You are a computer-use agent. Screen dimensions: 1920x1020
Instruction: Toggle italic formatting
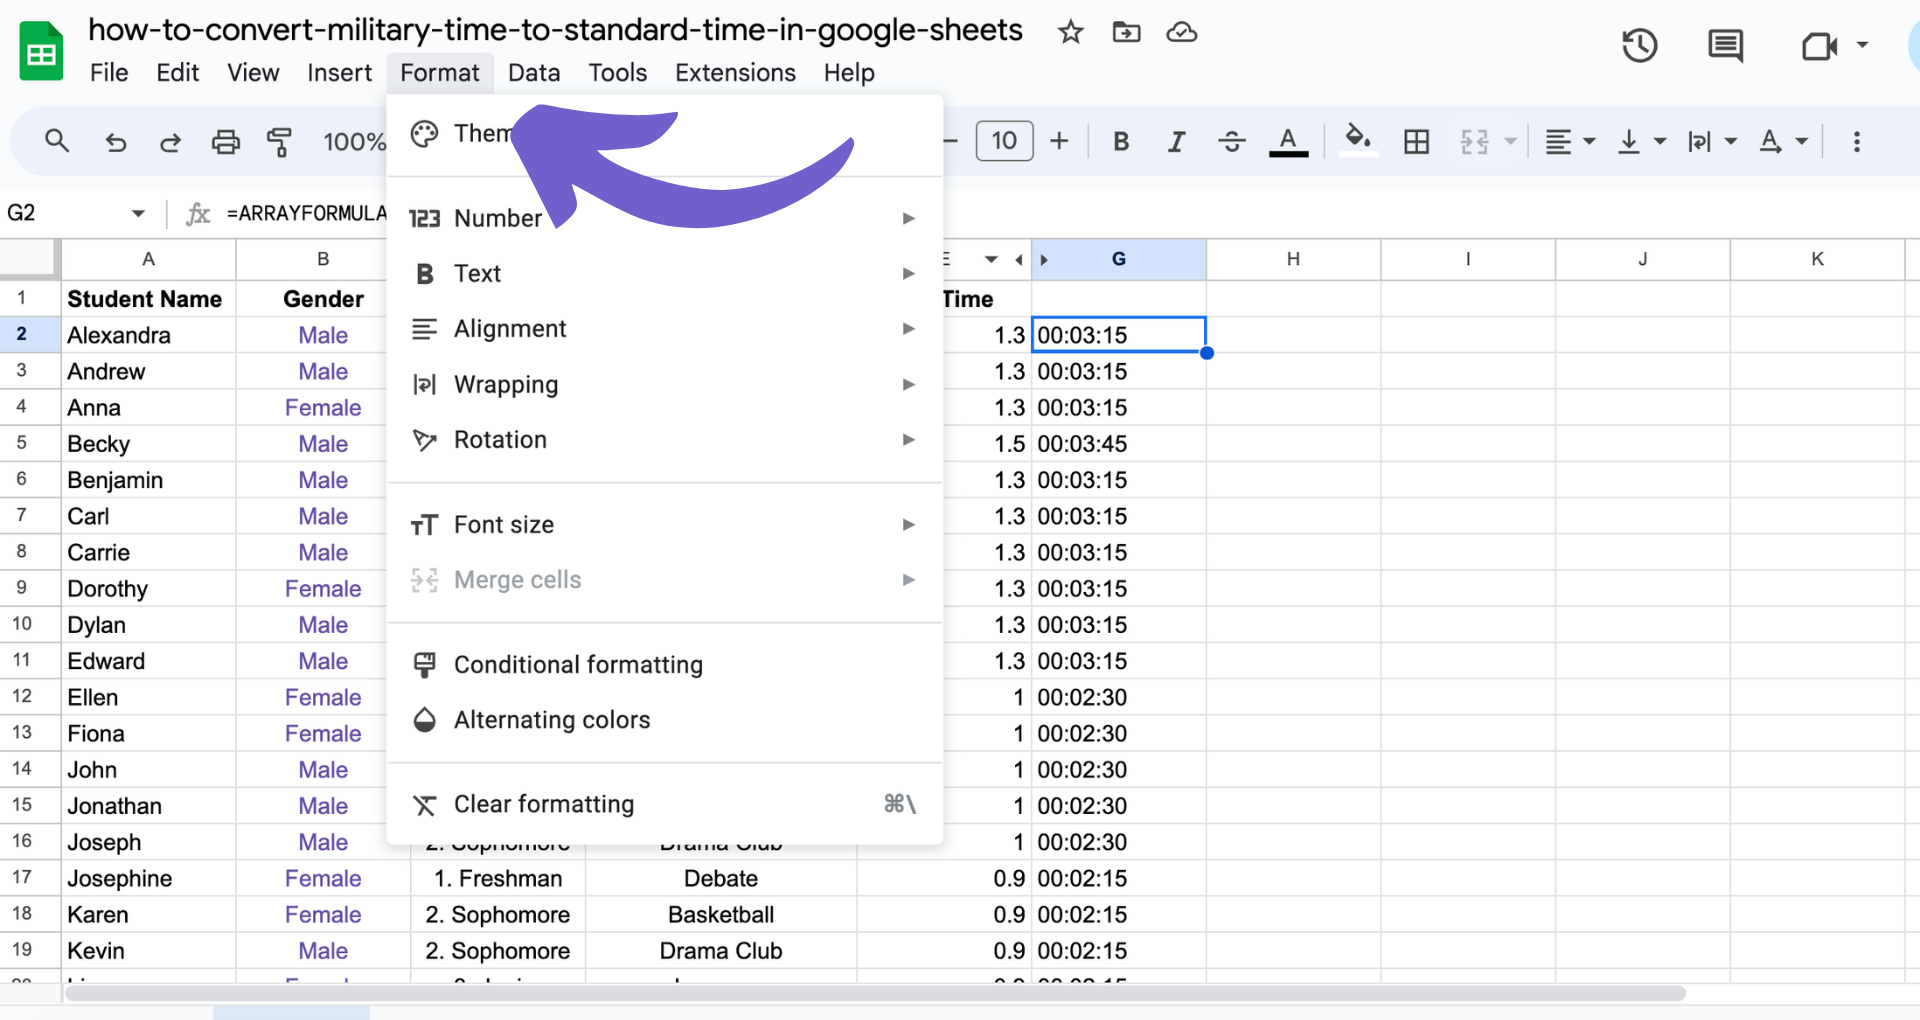pyautogui.click(x=1175, y=141)
